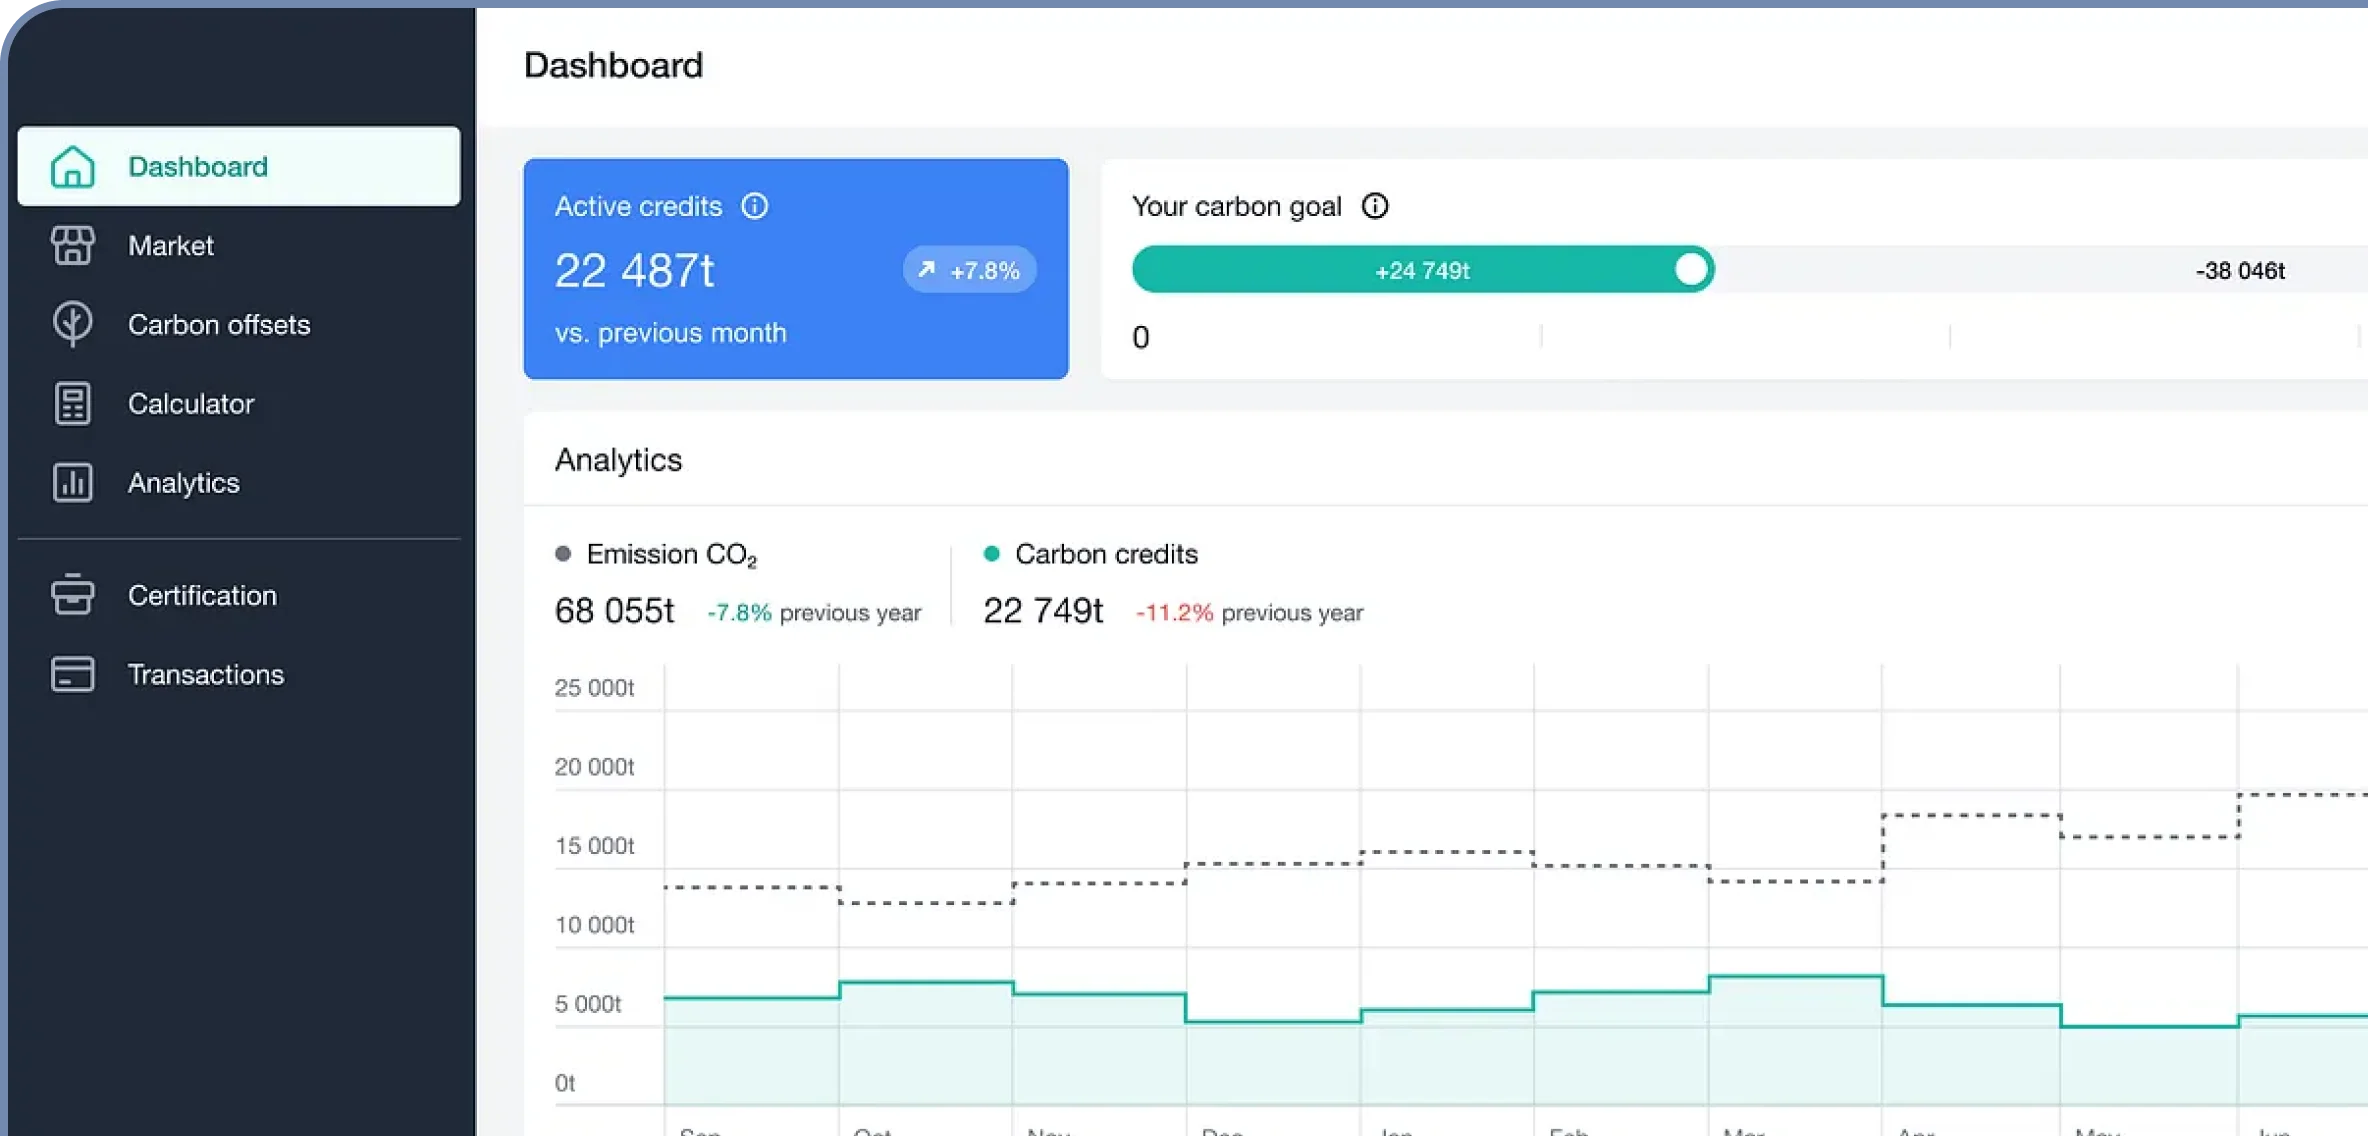The height and width of the screenshot is (1136, 2368).
Task: Click the carbon goal info icon
Action: [1375, 206]
